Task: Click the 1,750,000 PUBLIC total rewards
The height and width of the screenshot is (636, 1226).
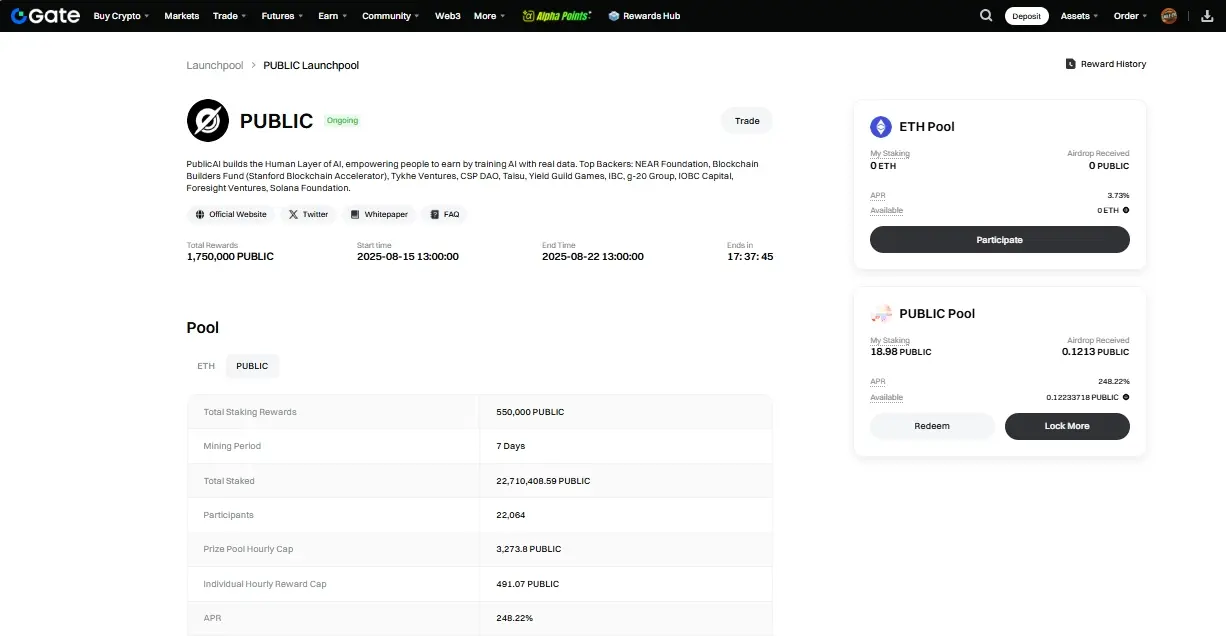Action: pos(230,257)
